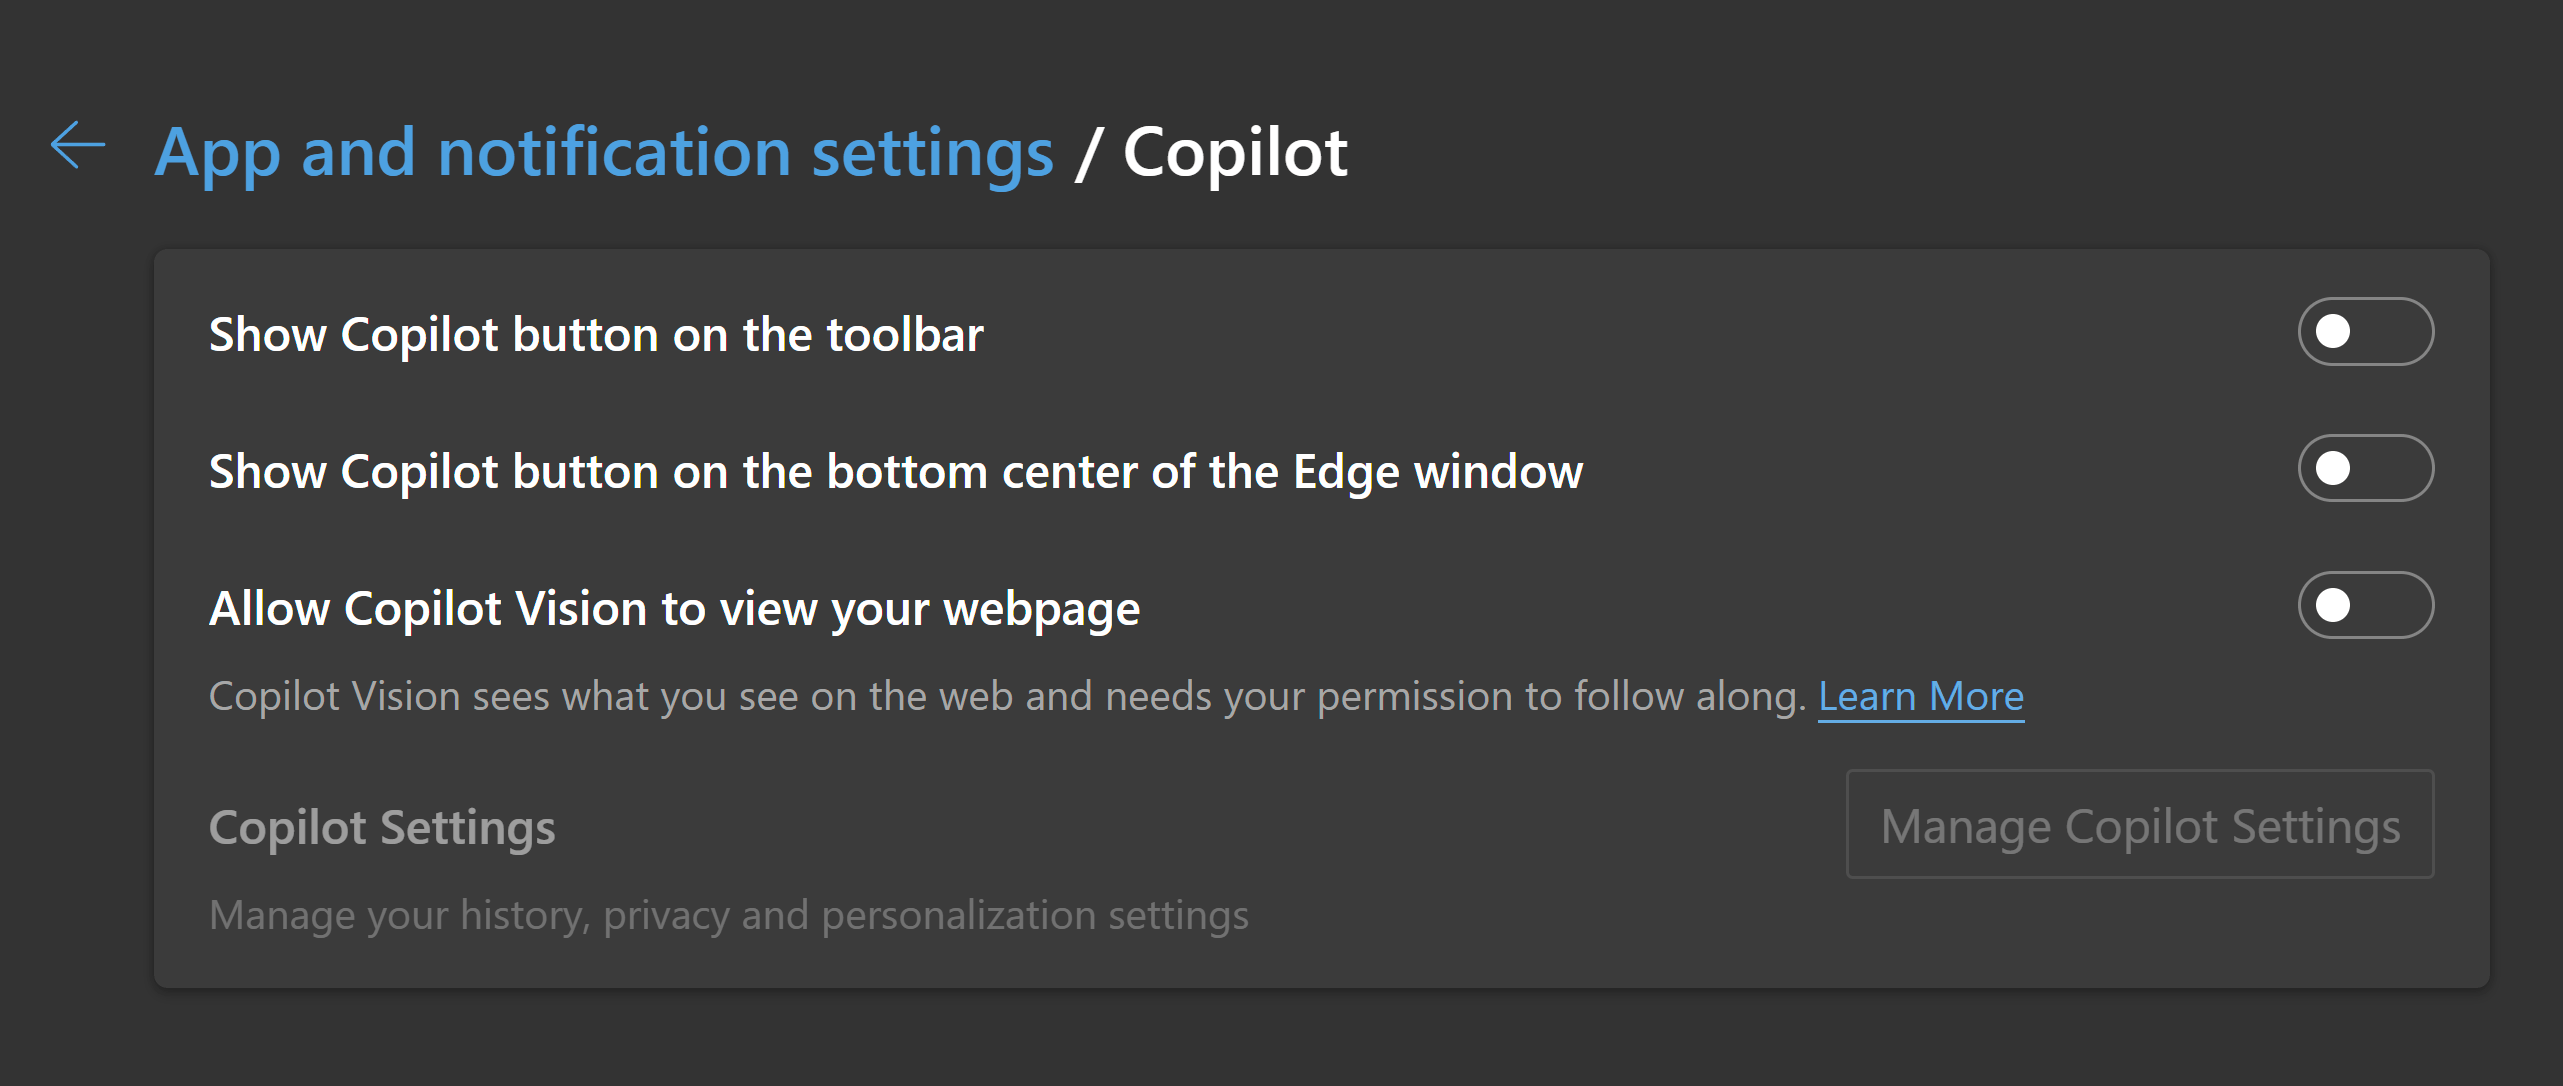Open the Learn More link
The height and width of the screenshot is (1086, 2563).
[x=1920, y=697]
